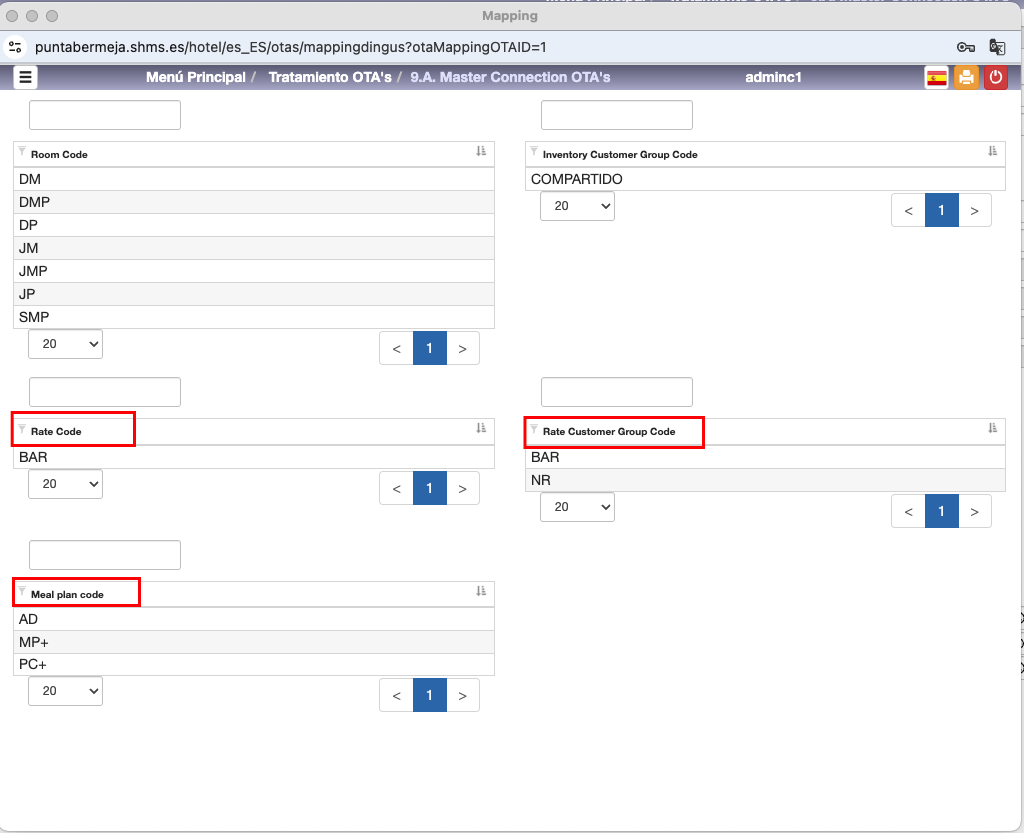Viewport: 1024px width, 833px height.
Task: Select the DMP room code row
Action: [254, 202]
